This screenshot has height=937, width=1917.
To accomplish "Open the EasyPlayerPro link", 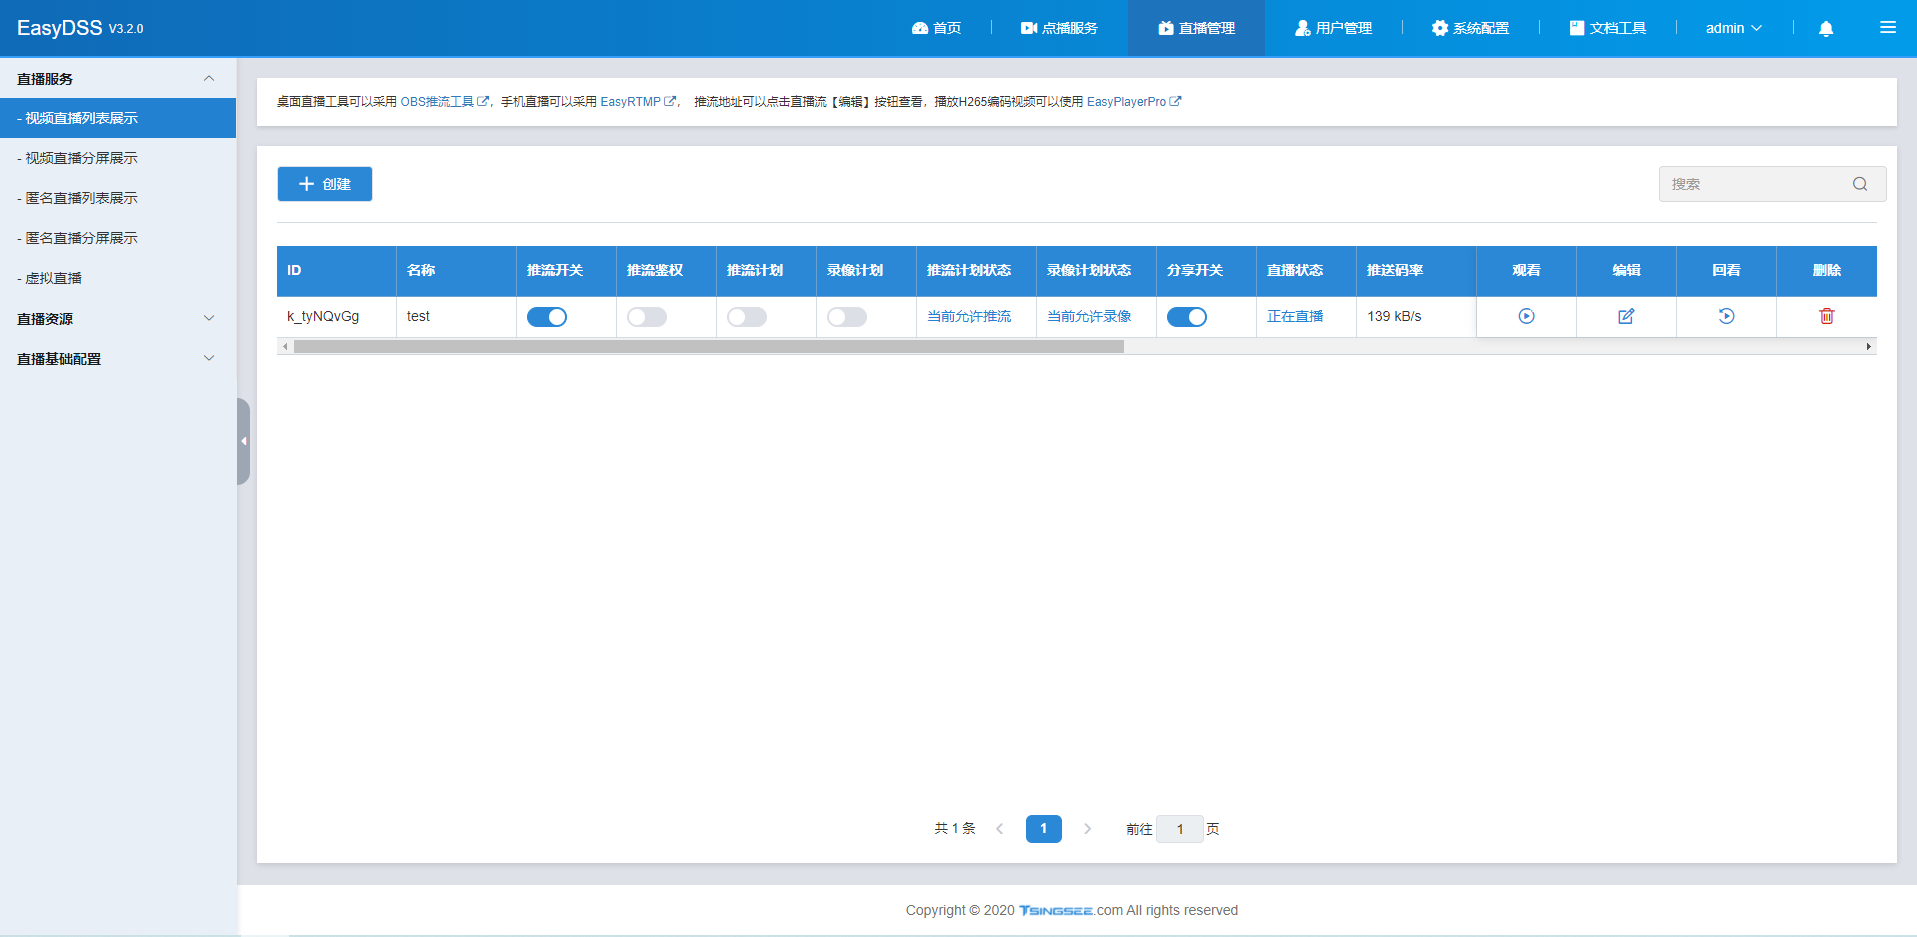I will pos(1134,102).
